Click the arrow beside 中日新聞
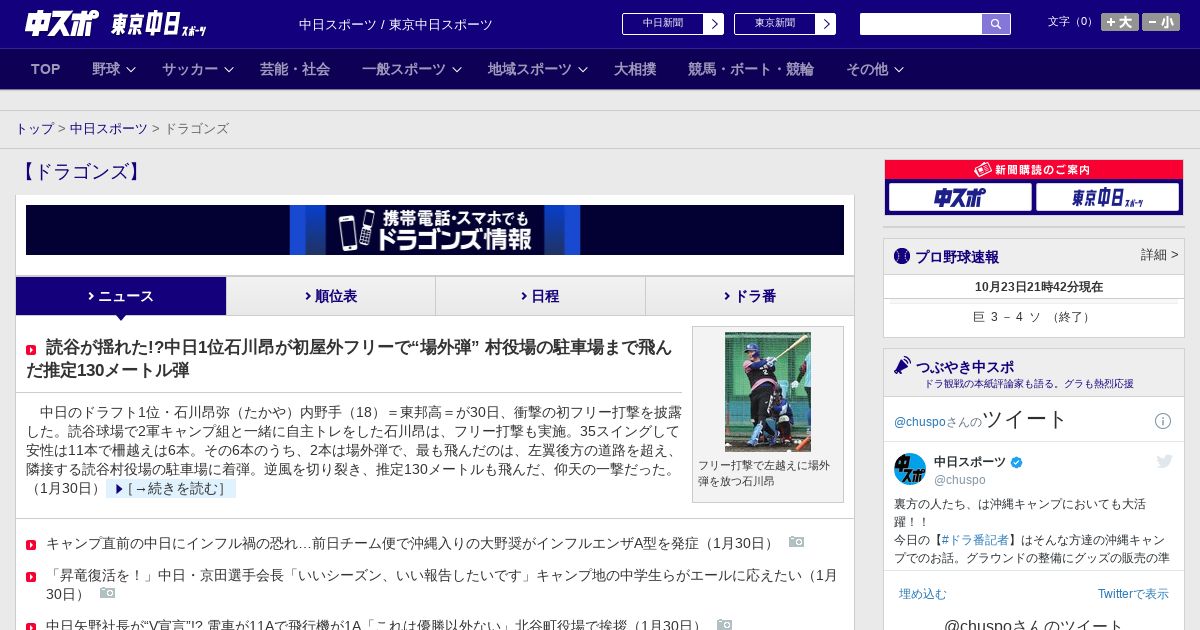Image resolution: width=1200 pixels, height=630 pixels. [x=714, y=24]
